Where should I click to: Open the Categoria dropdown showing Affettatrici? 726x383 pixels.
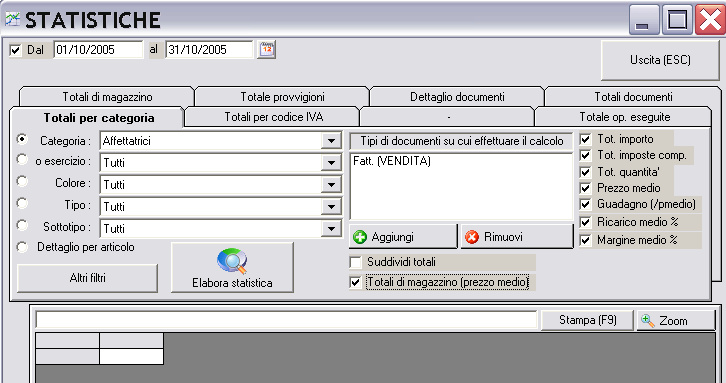(331, 141)
